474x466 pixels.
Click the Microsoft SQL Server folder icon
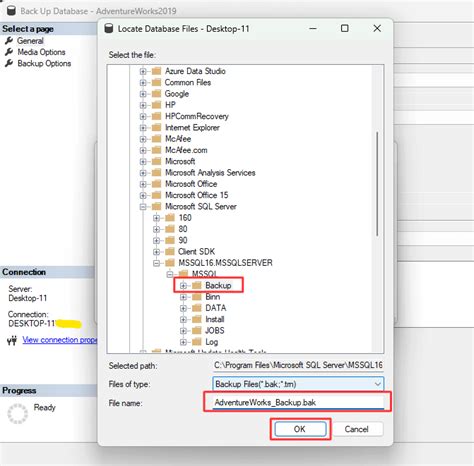(x=156, y=206)
